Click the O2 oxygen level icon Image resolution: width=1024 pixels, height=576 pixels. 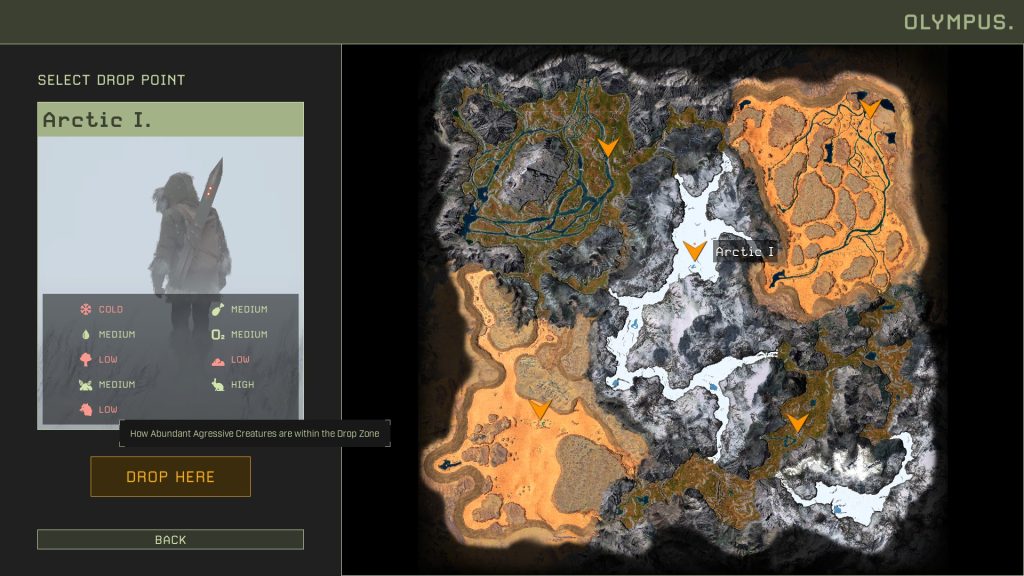click(217, 334)
